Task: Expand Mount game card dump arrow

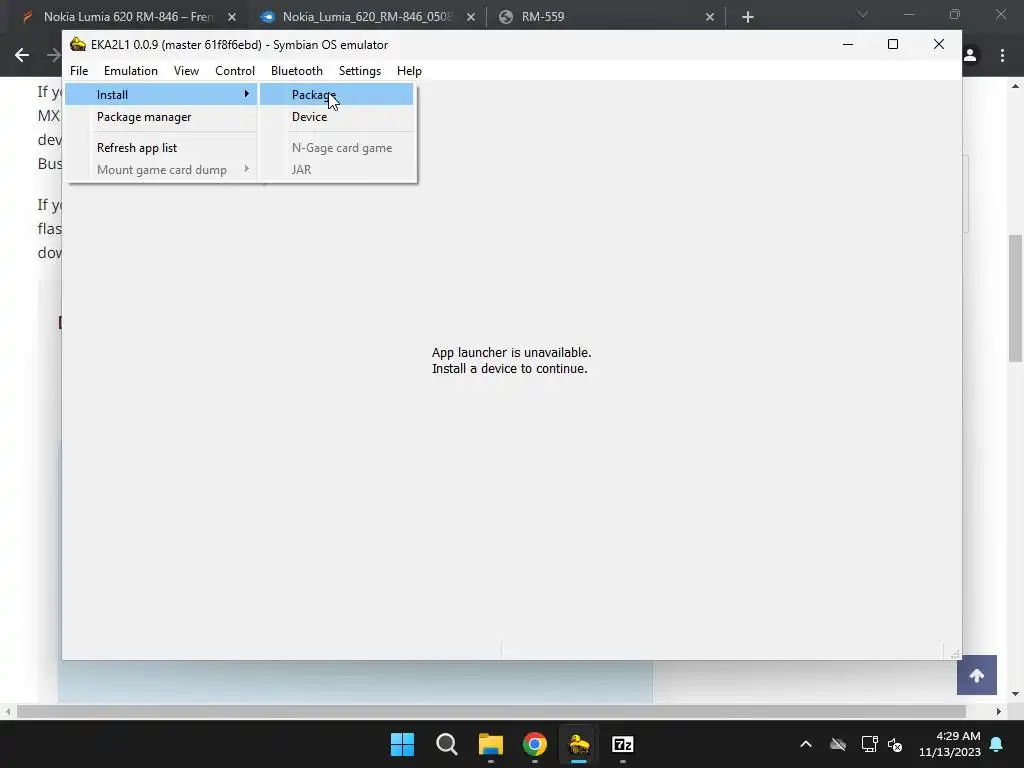Action: tap(246, 169)
